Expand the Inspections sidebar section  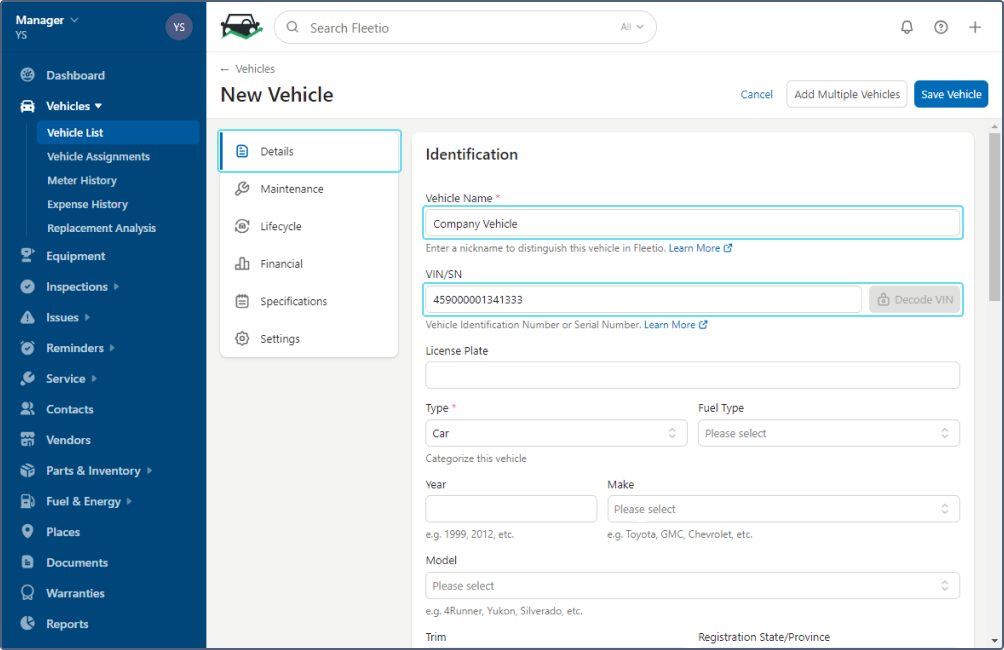76,287
